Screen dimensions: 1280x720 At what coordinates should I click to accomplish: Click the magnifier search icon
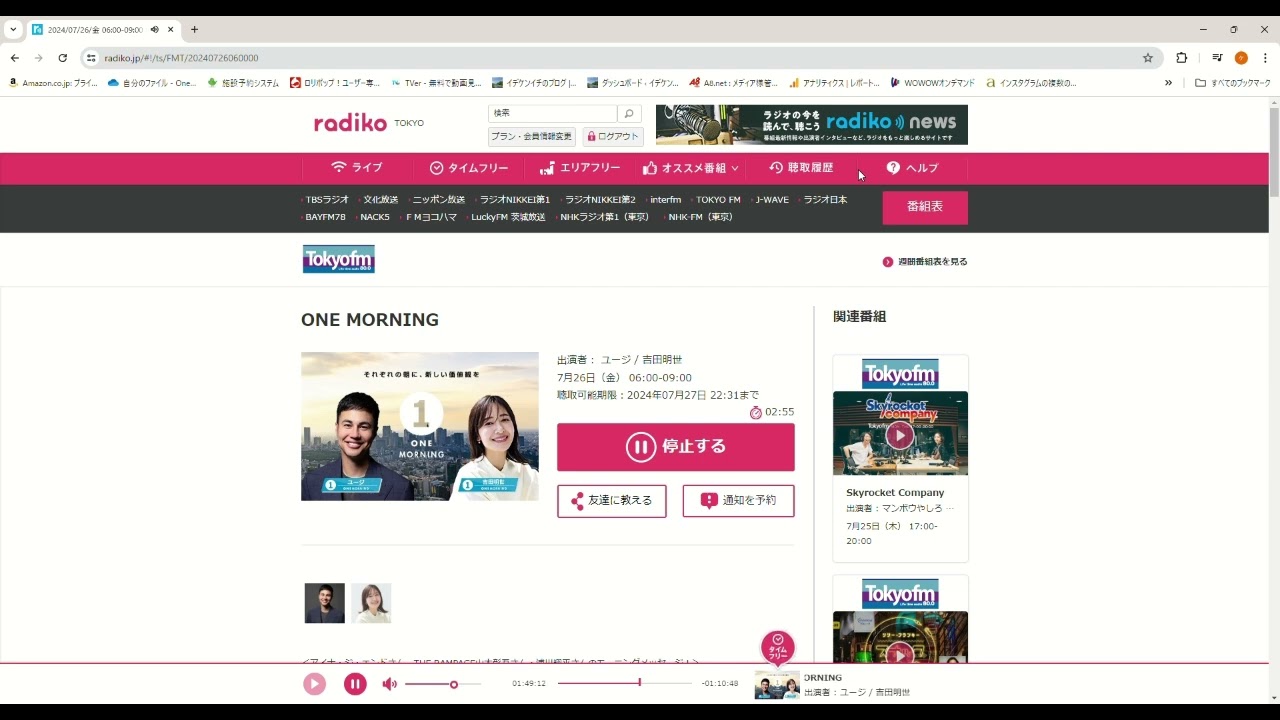[x=629, y=114]
